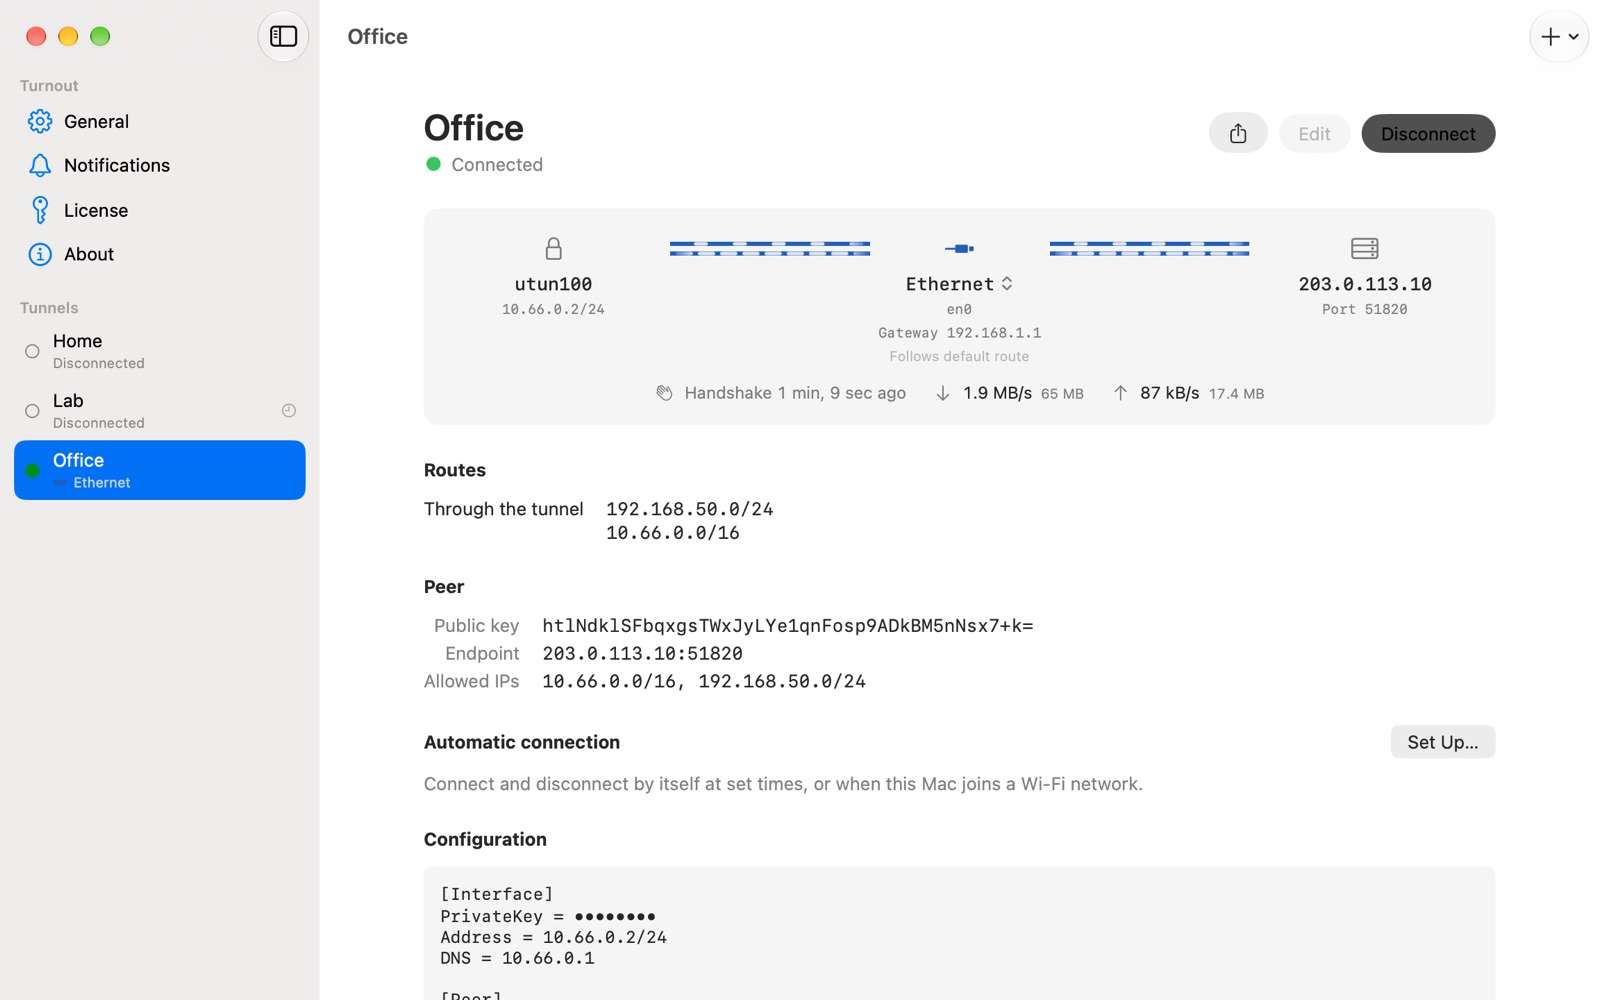The image size is (1600, 1000).
Task: Select the Office tunnel in sidebar
Action: point(160,470)
